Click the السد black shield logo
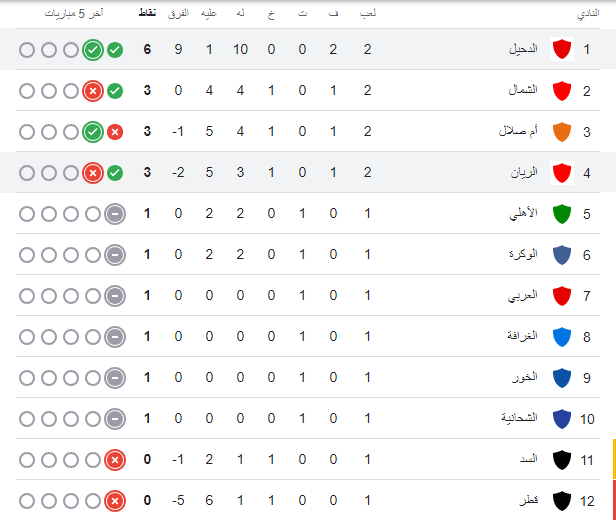 [x=562, y=460]
